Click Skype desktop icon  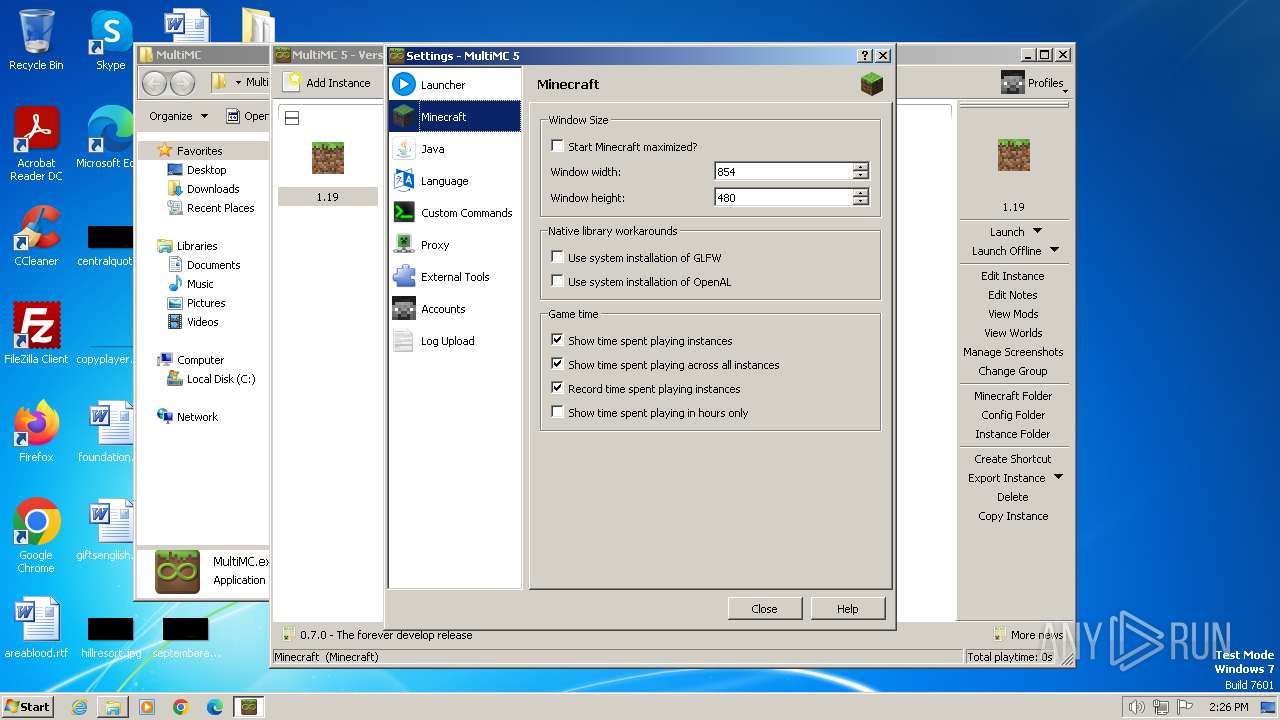tap(111, 32)
